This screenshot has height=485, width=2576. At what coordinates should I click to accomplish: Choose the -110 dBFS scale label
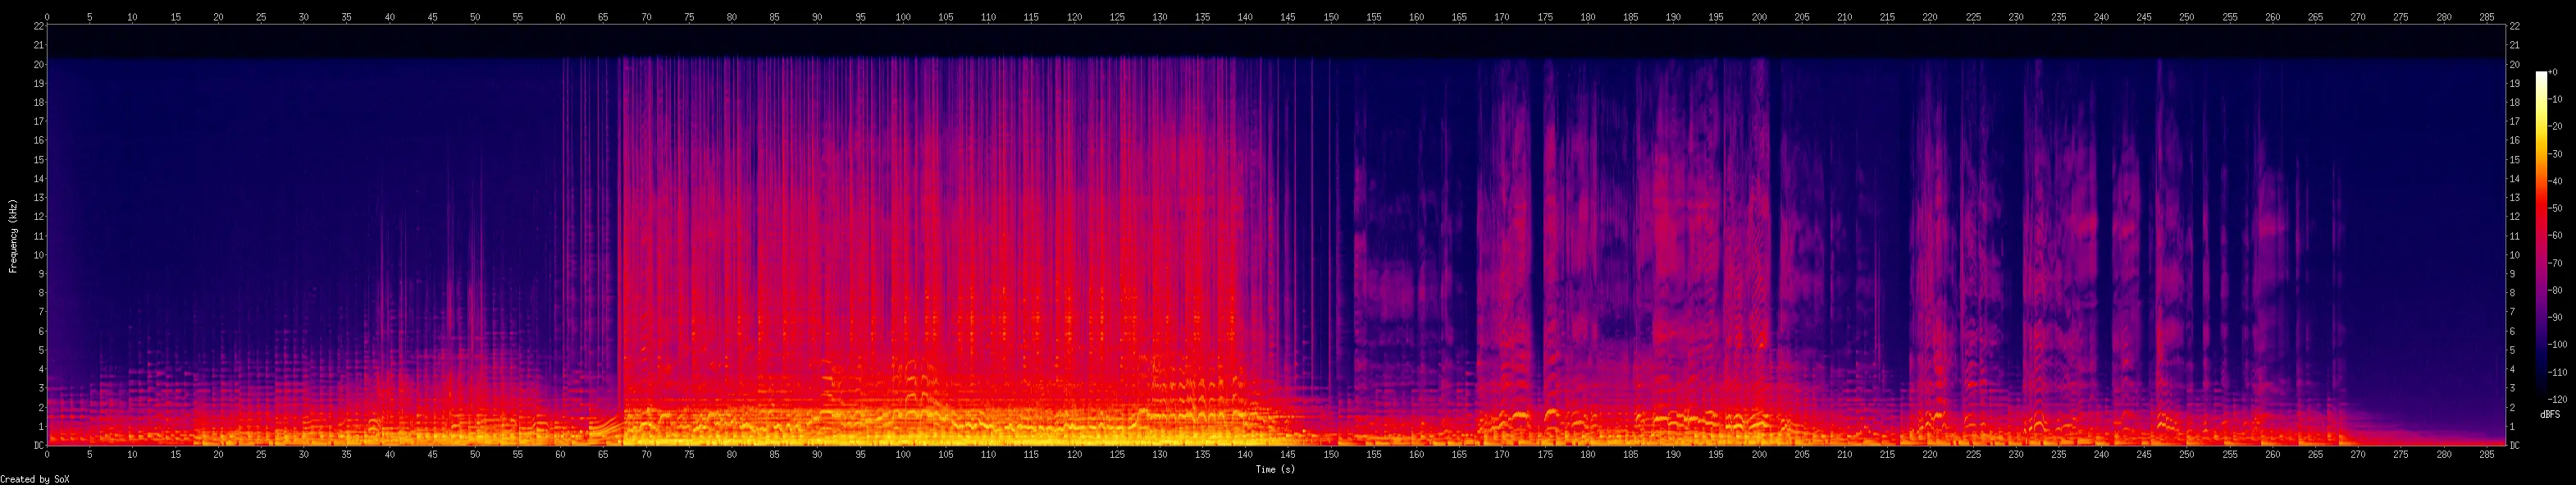coord(2557,371)
